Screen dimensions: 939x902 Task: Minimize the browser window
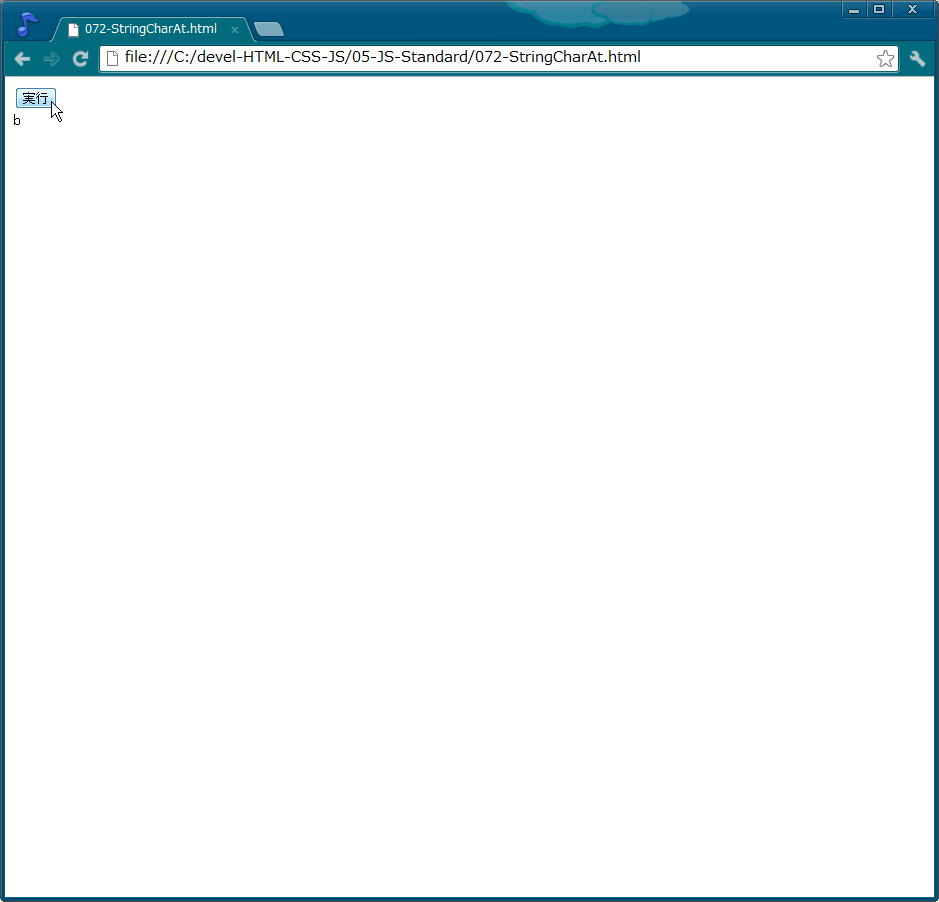pyautogui.click(x=854, y=10)
